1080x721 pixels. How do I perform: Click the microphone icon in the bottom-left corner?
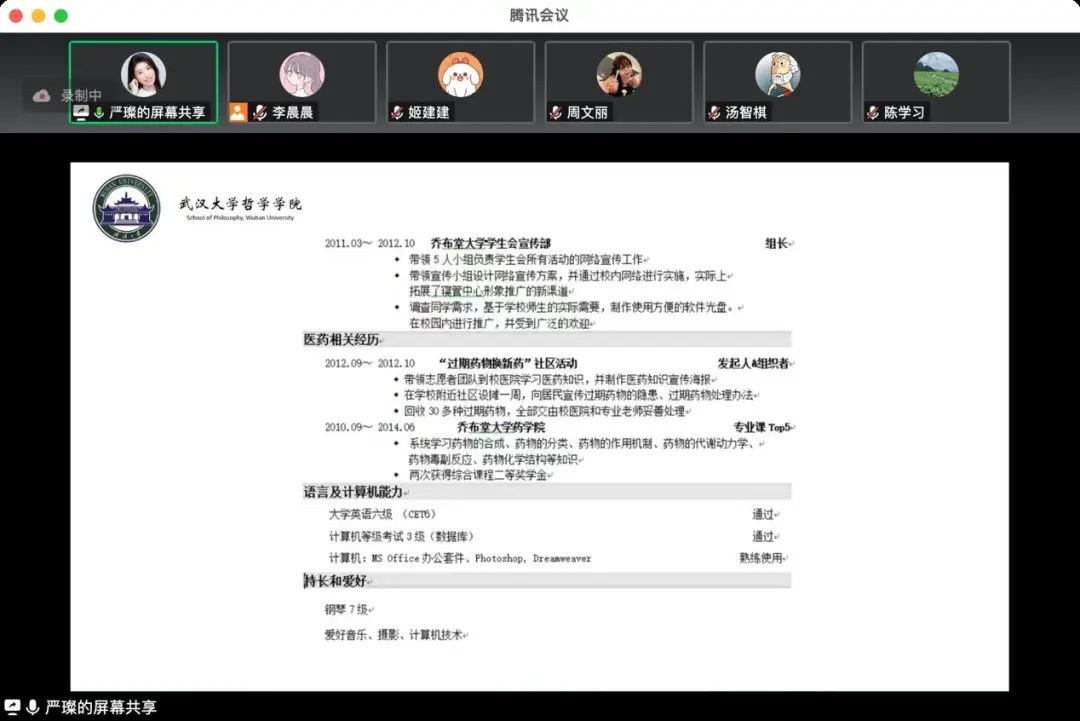point(32,707)
